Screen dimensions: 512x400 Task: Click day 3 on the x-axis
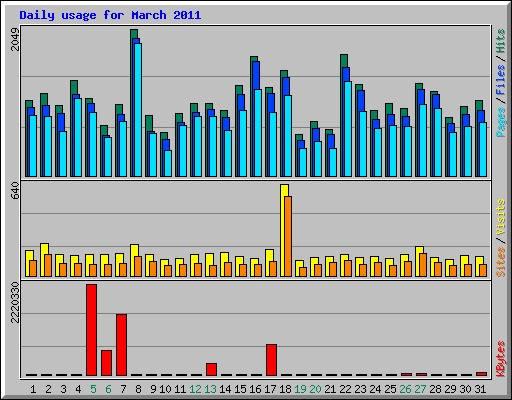(63, 389)
